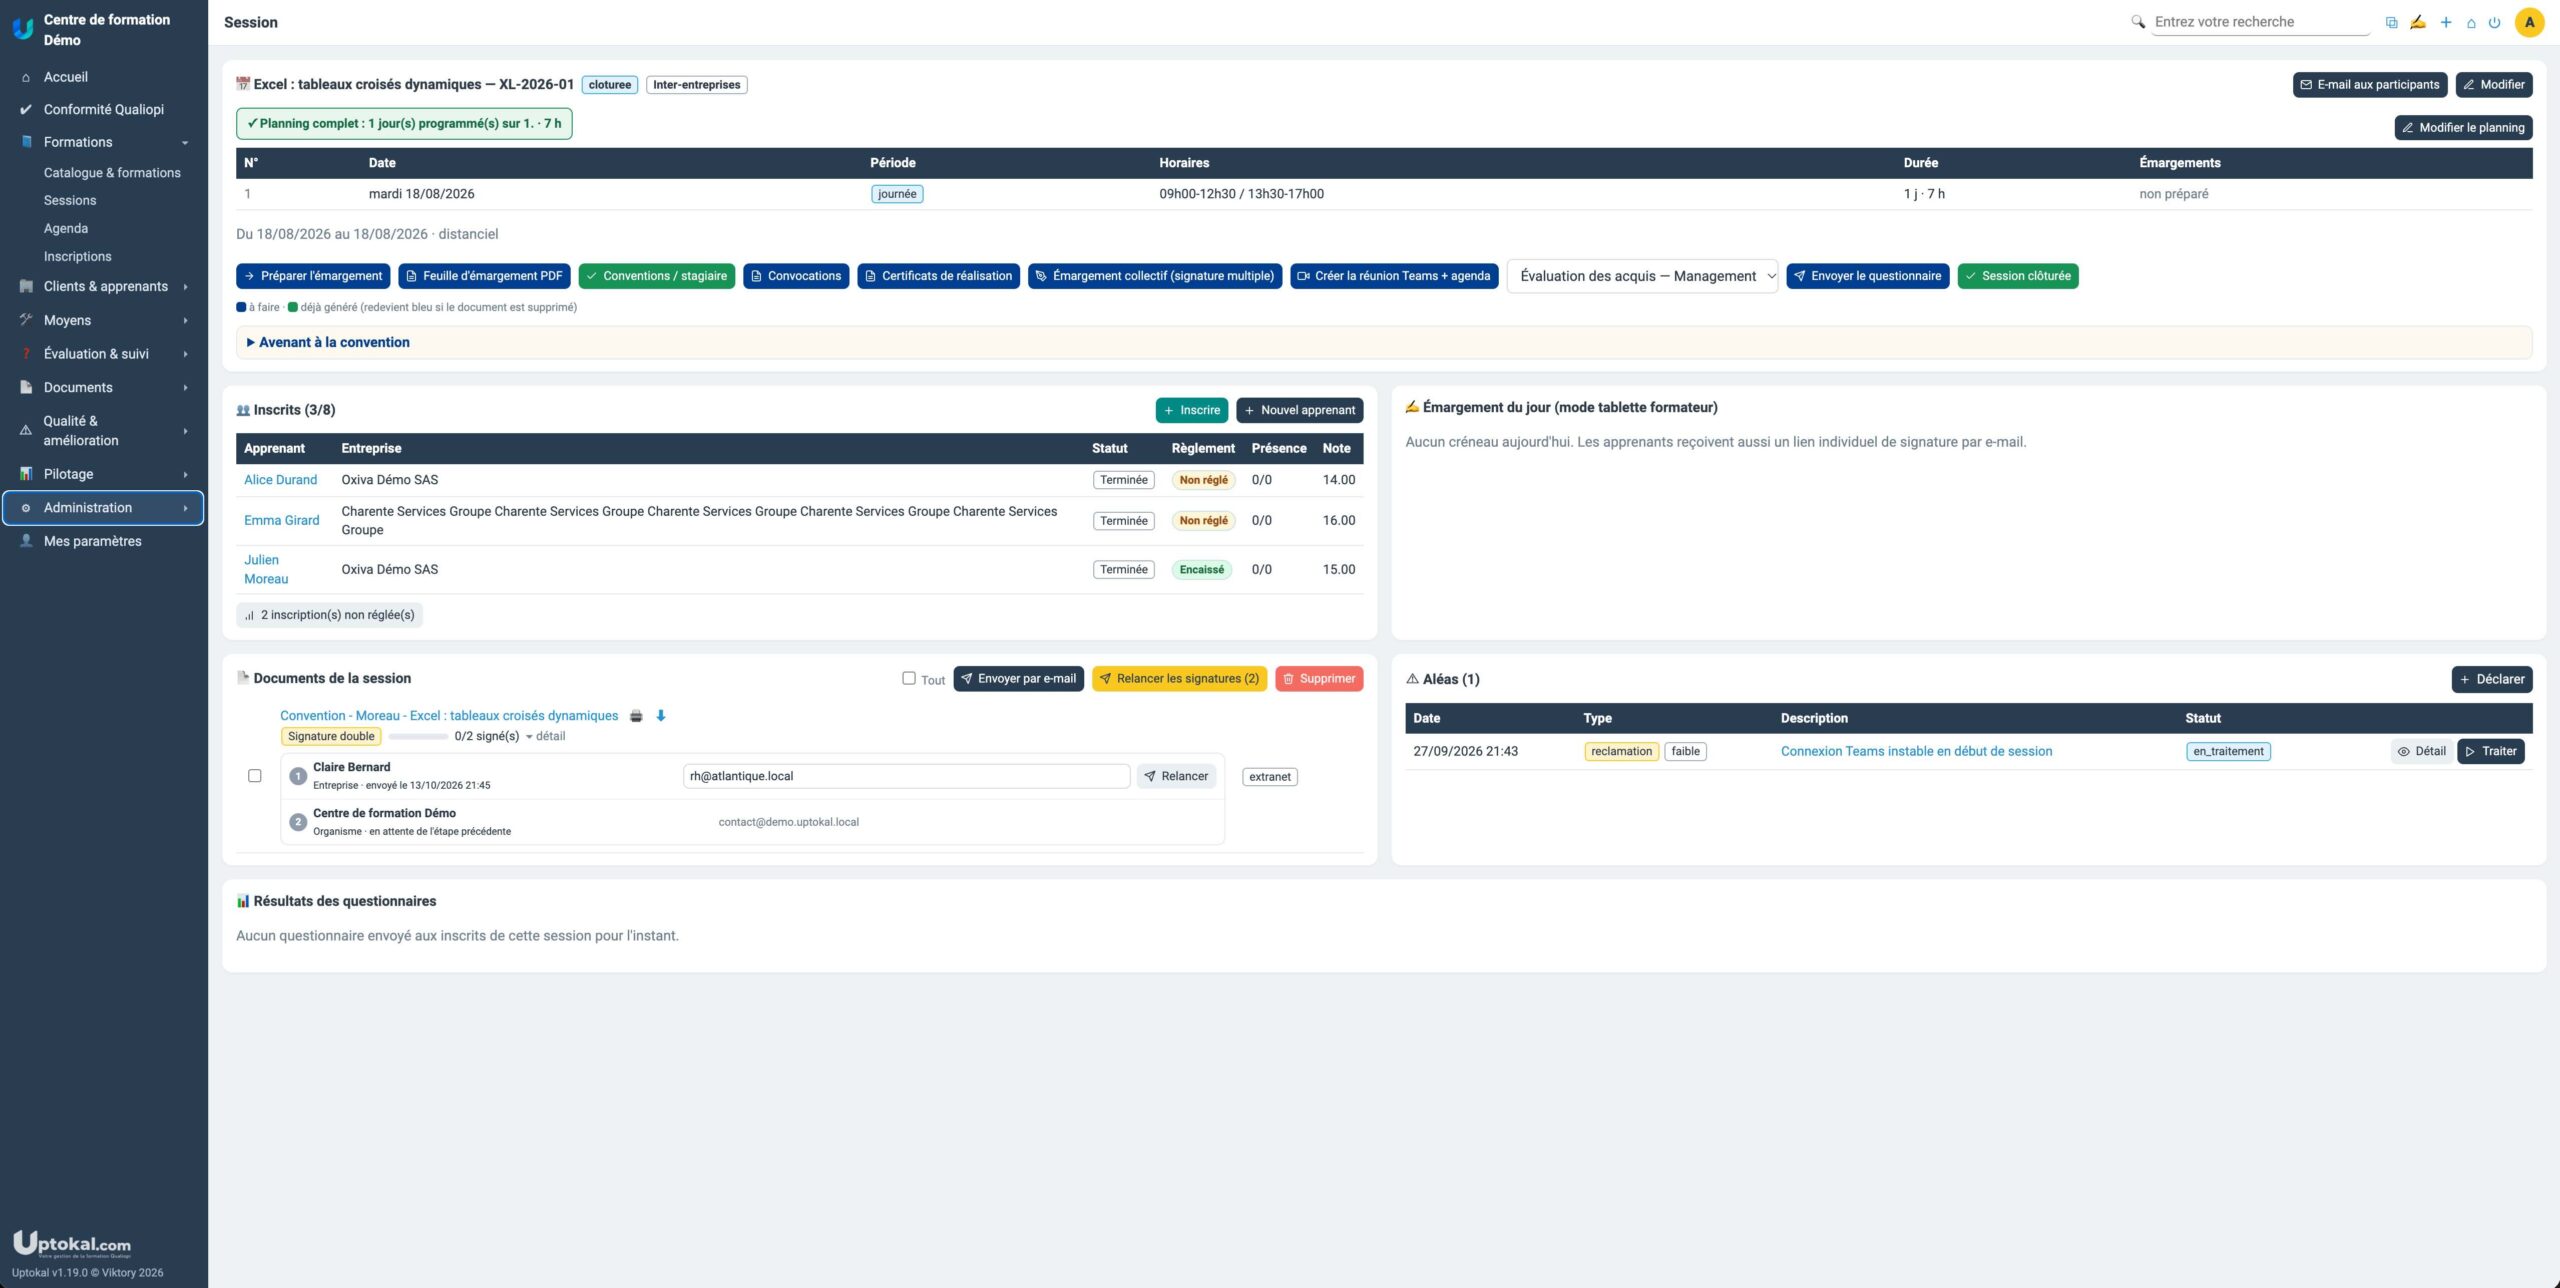Screen dimensions: 2560x1288
Task: Click the Pilotage chart icon in sidebar
Action: point(26,474)
